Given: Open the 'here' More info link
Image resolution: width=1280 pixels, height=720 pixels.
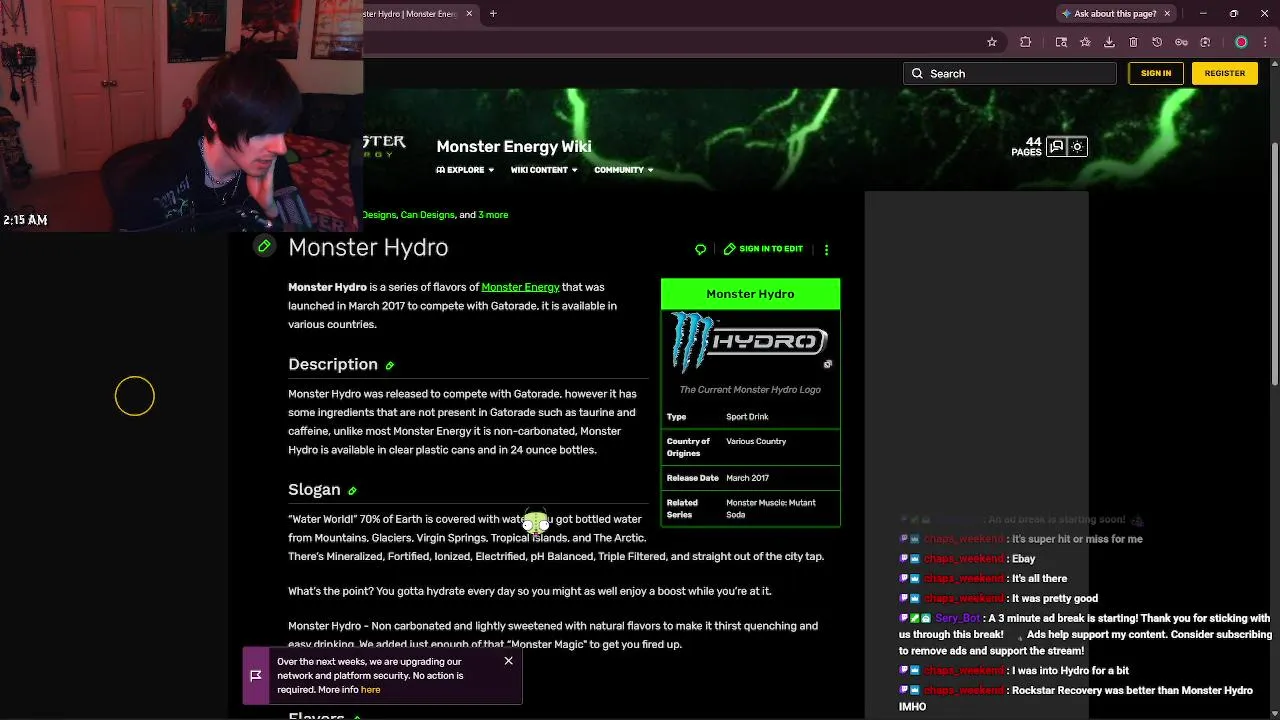Looking at the screenshot, I should 370,690.
